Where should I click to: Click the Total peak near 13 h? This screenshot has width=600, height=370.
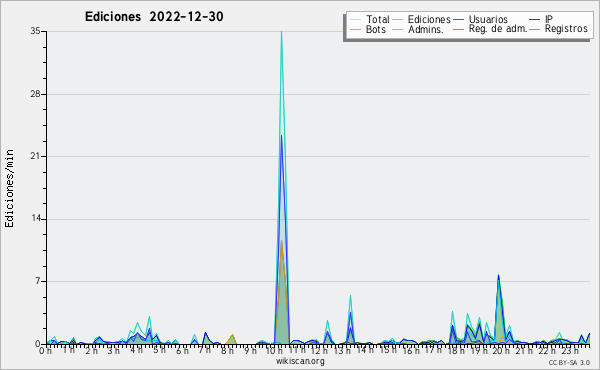tap(350, 297)
